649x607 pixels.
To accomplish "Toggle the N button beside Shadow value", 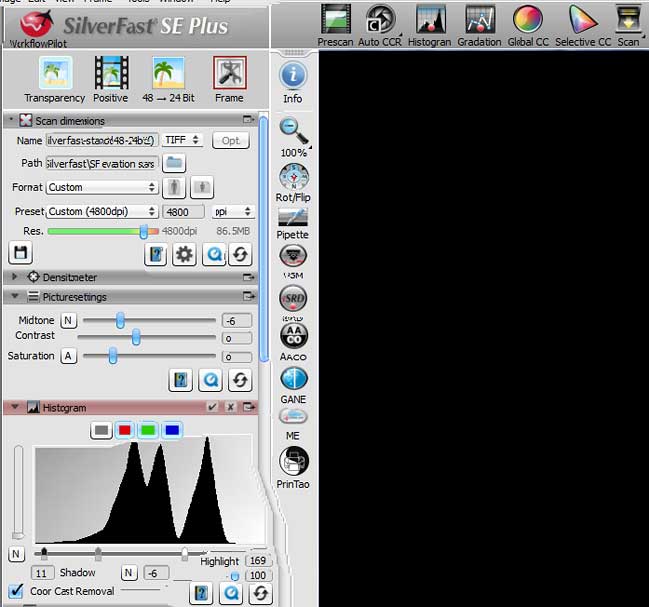I will pos(129,573).
